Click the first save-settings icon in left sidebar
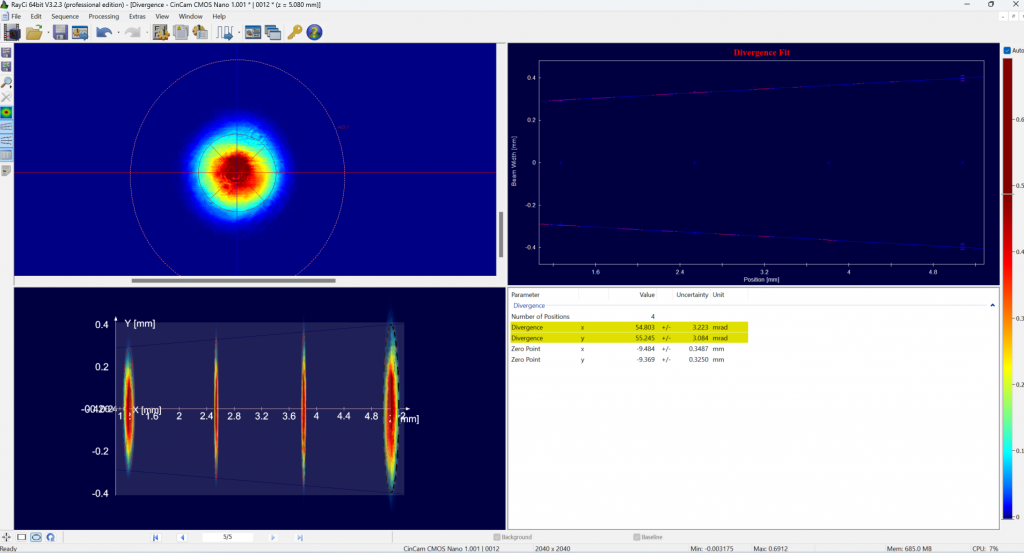Screen dimensions: 1024x553 click(x=7, y=52)
